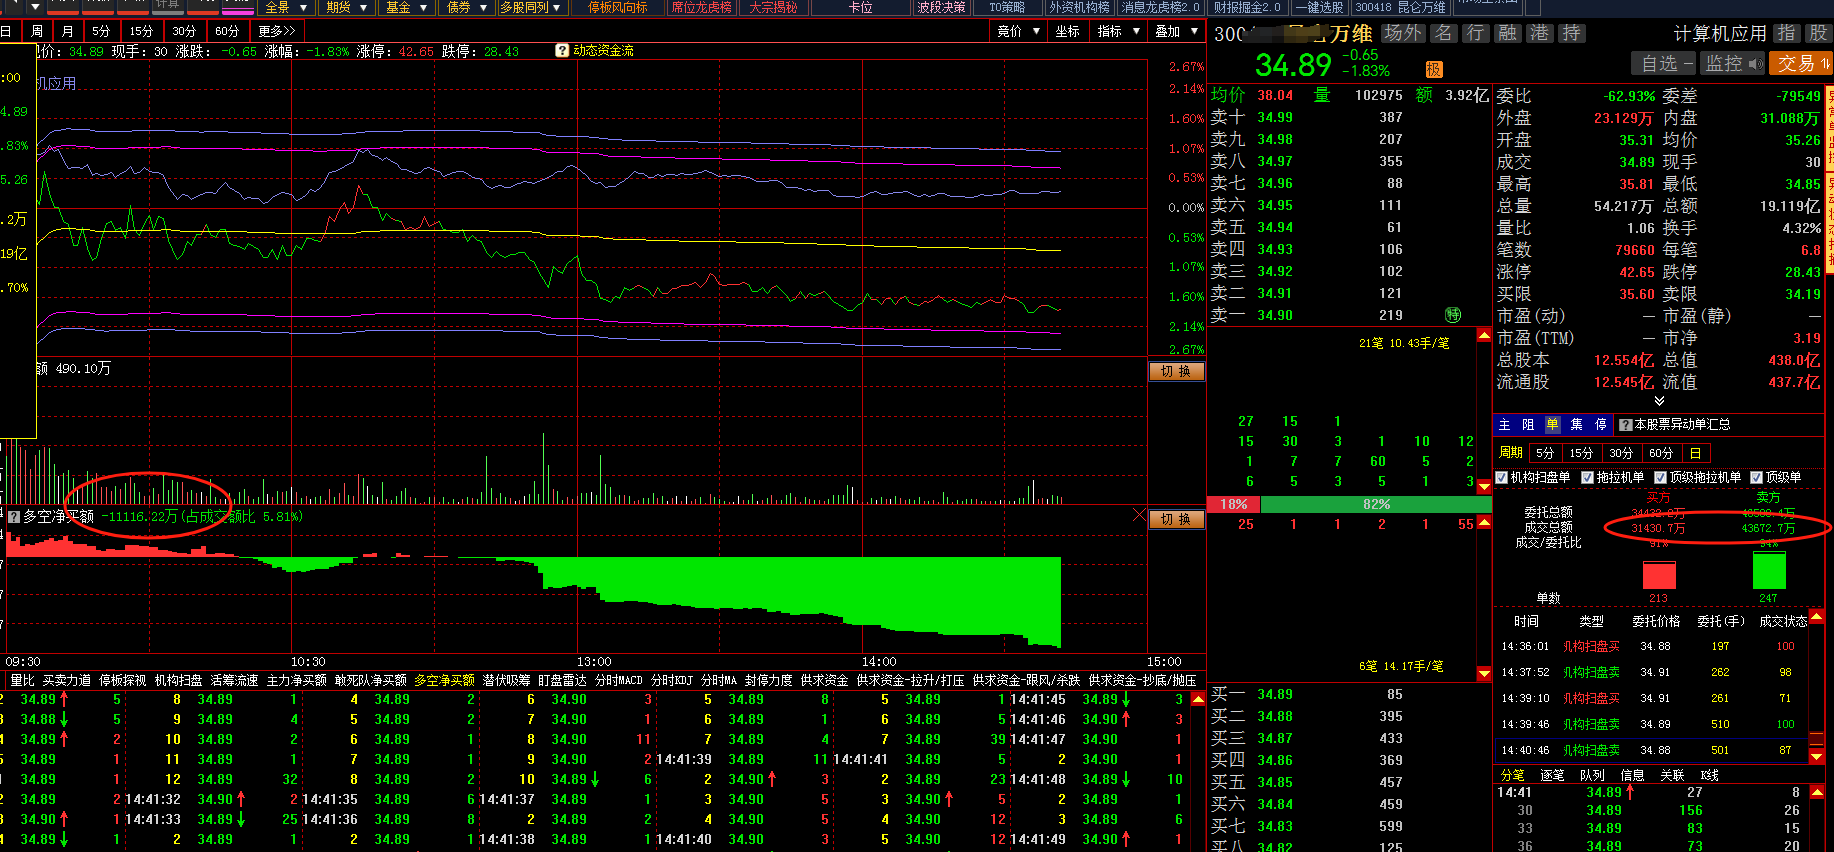
Task: Open the 席位龙虎榜 button
Action: click(x=701, y=7)
